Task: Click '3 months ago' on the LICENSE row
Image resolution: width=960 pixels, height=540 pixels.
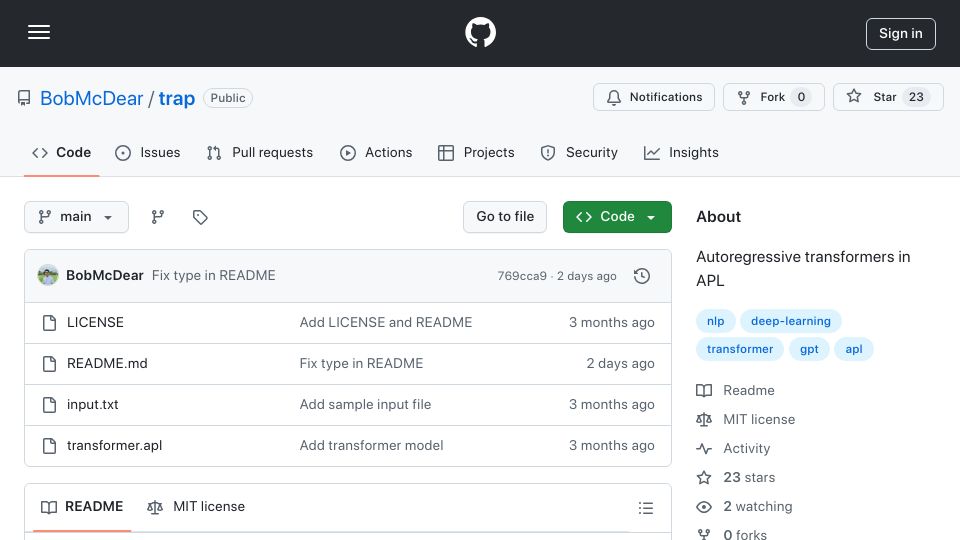Action: coord(612,323)
